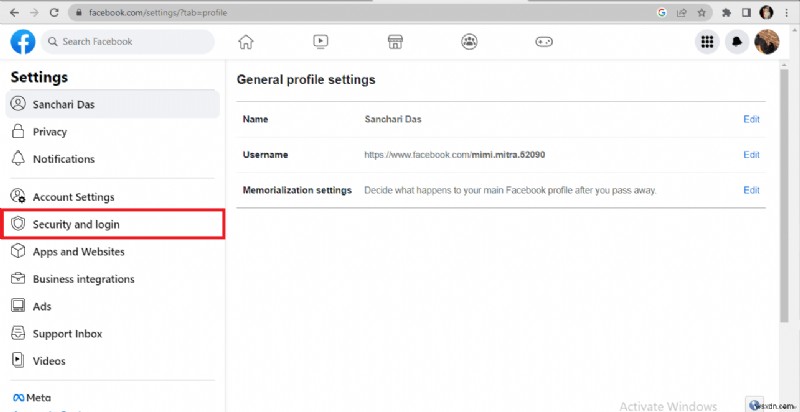Bookmark this page with the star icon
This screenshot has width=800, height=412.
[702, 13]
